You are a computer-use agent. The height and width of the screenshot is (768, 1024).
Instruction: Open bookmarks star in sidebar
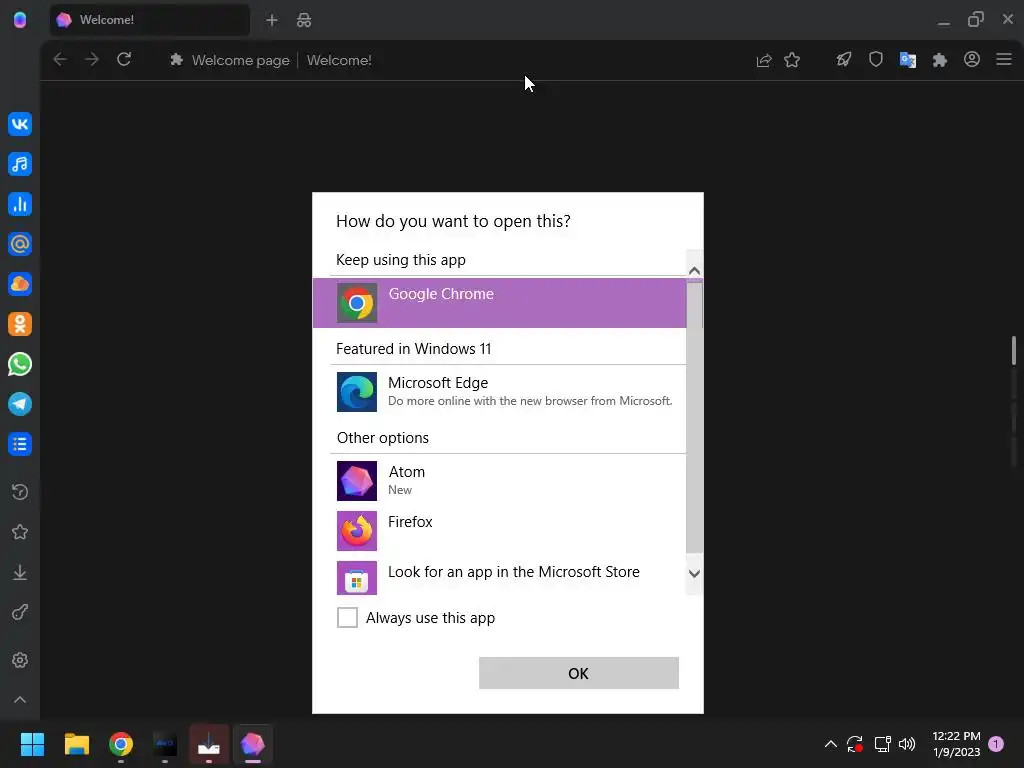20,532
